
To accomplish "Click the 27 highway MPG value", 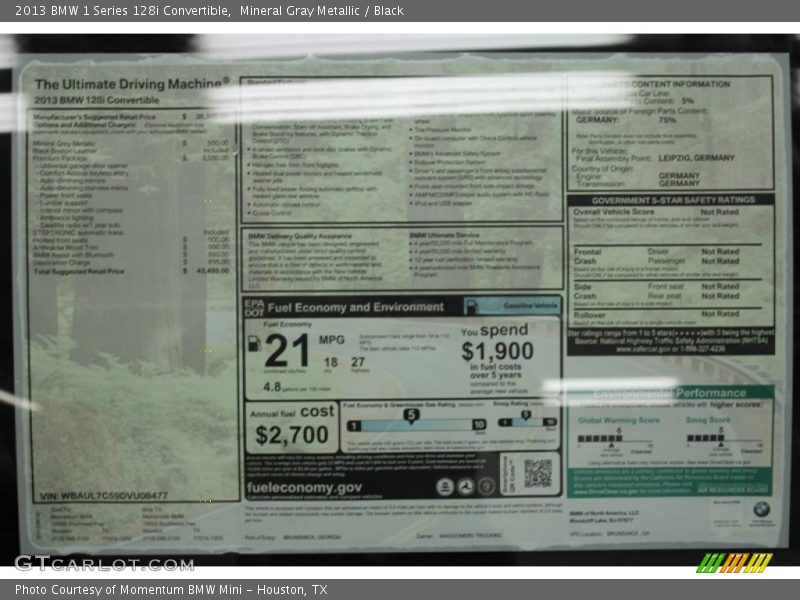I will pos(358,362).
